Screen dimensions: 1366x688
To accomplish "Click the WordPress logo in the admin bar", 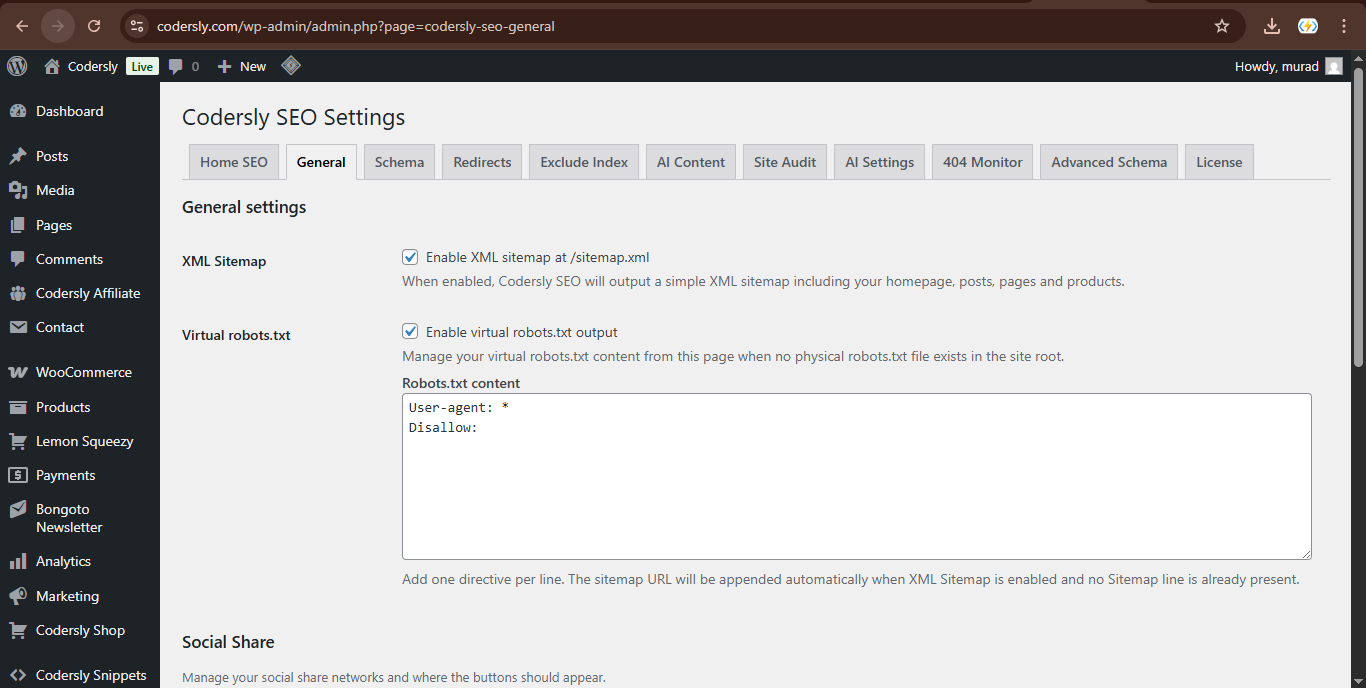I will 16,66.
